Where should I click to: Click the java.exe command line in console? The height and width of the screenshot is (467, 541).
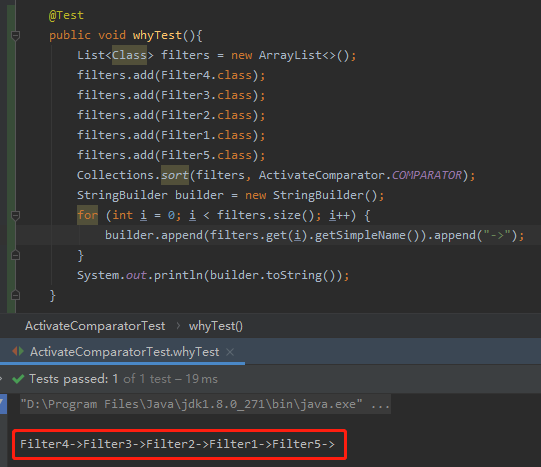(x=205, y=404)
